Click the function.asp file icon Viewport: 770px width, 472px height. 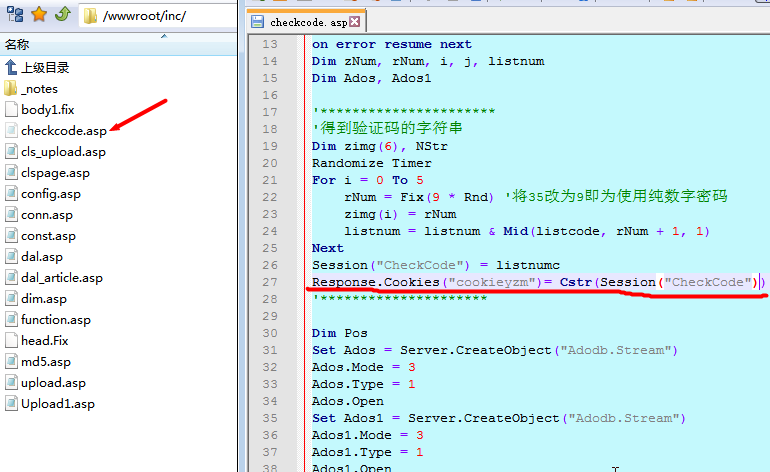click(11, 319)
